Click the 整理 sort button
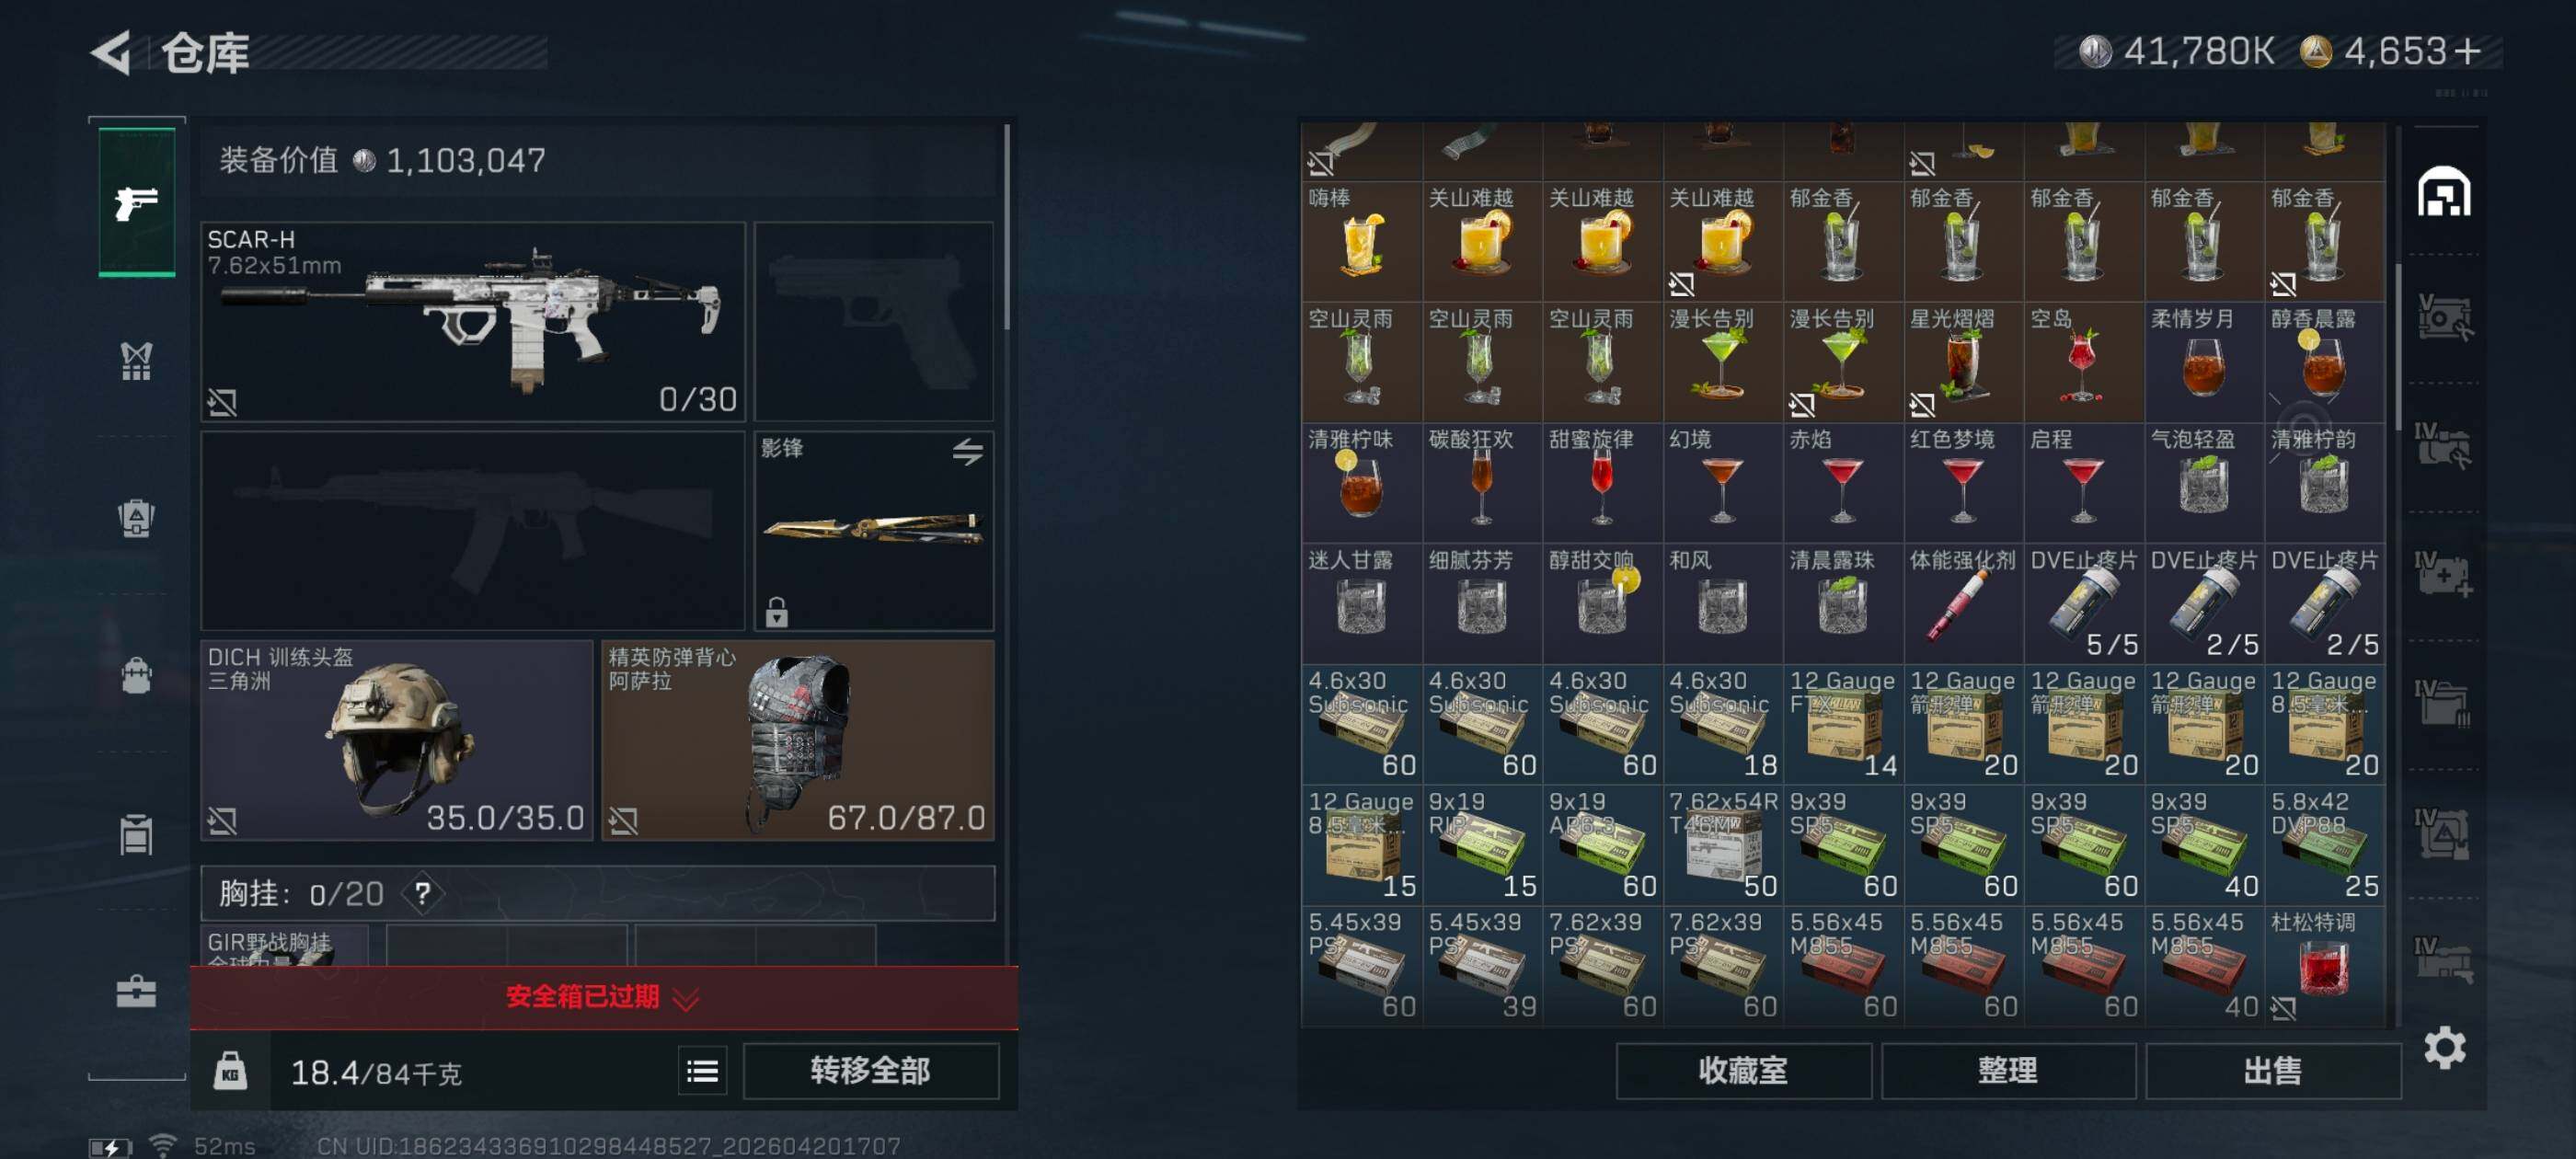The height and width of the screenshot is (1159, 2576). 2008,1071
